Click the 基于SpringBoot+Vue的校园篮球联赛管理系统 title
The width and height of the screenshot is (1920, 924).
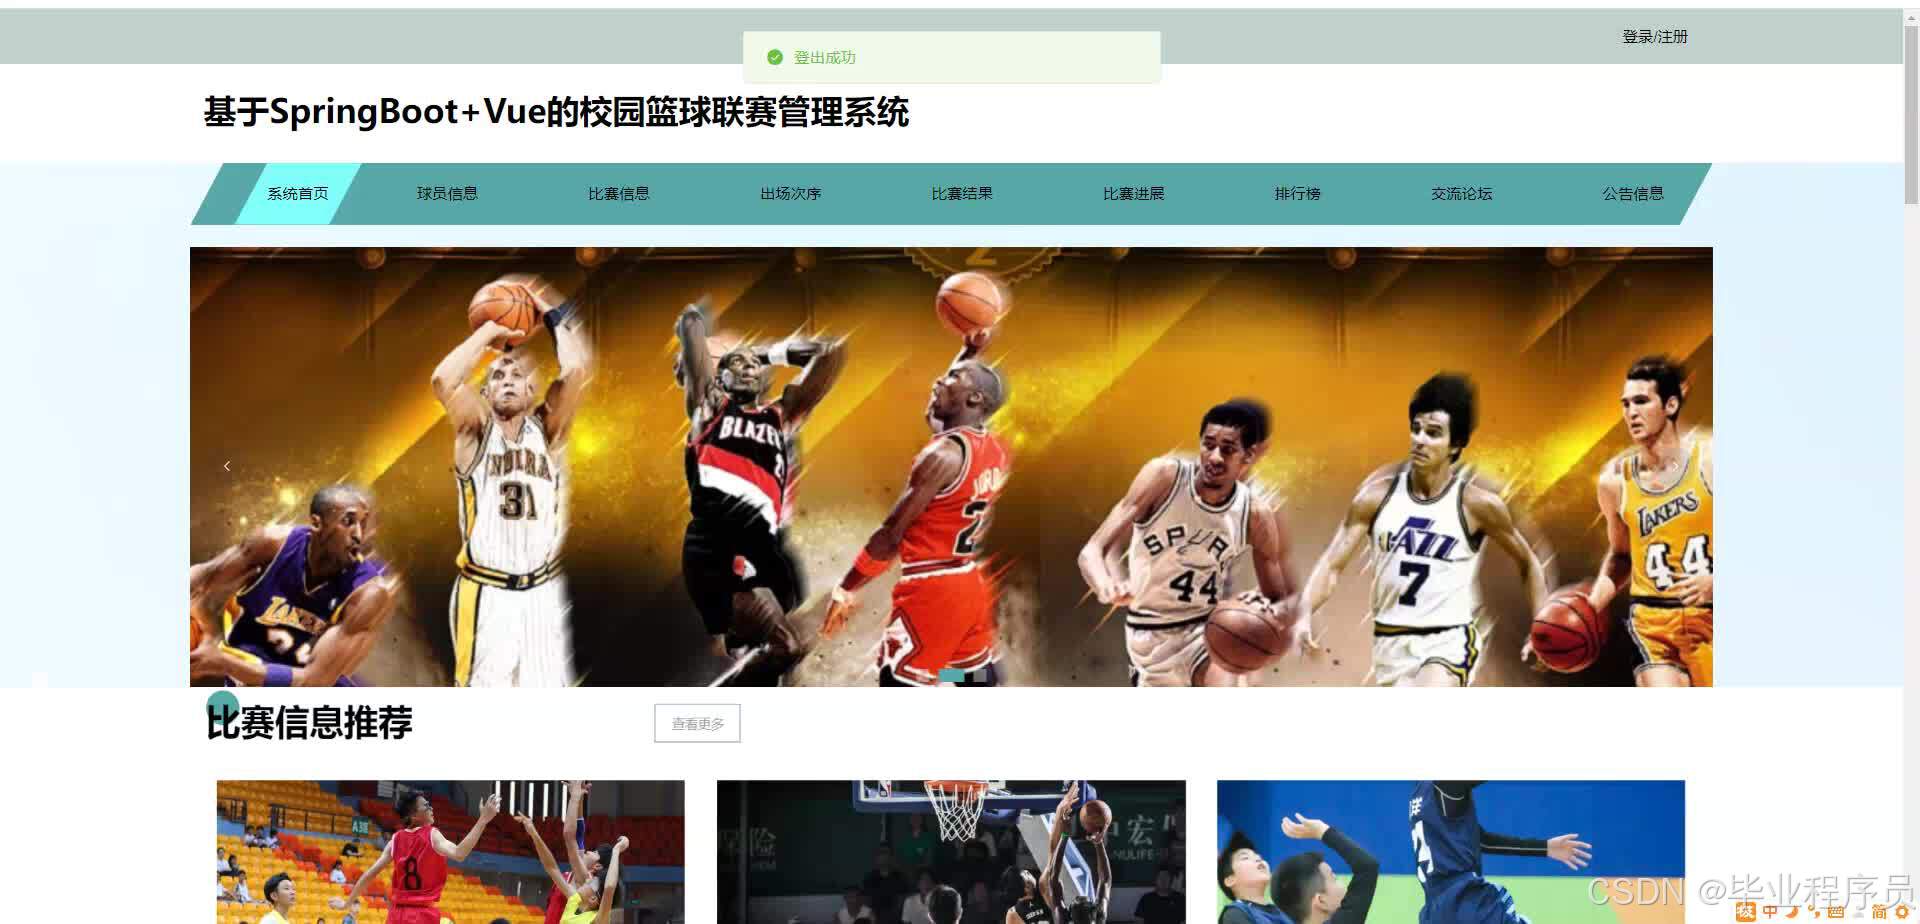556,112
